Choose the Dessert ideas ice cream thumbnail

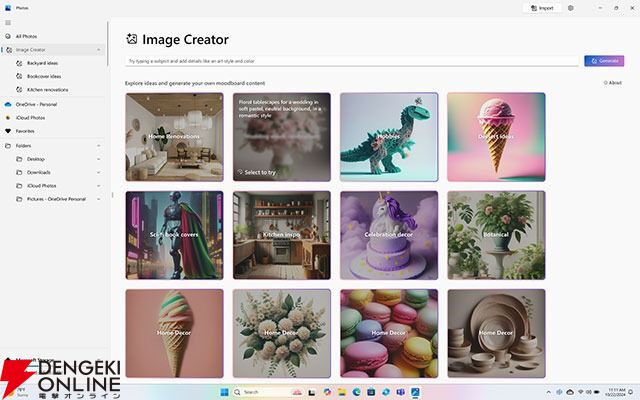(x=495, y=135)
